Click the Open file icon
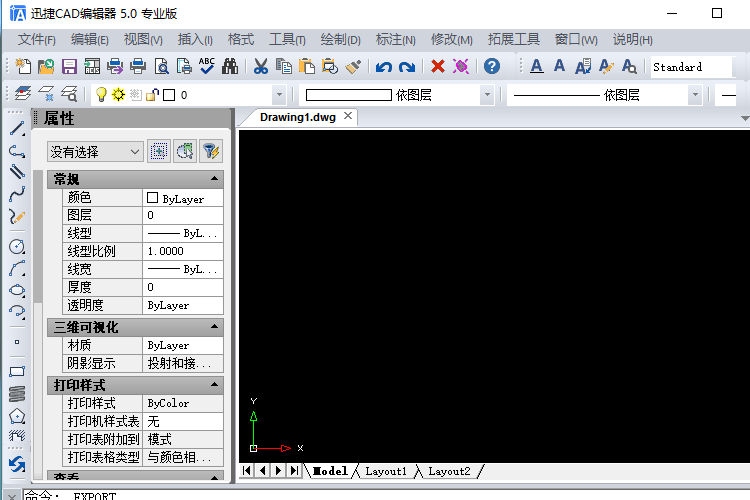Viewport: 750px width, 500px height. point(46,66)
